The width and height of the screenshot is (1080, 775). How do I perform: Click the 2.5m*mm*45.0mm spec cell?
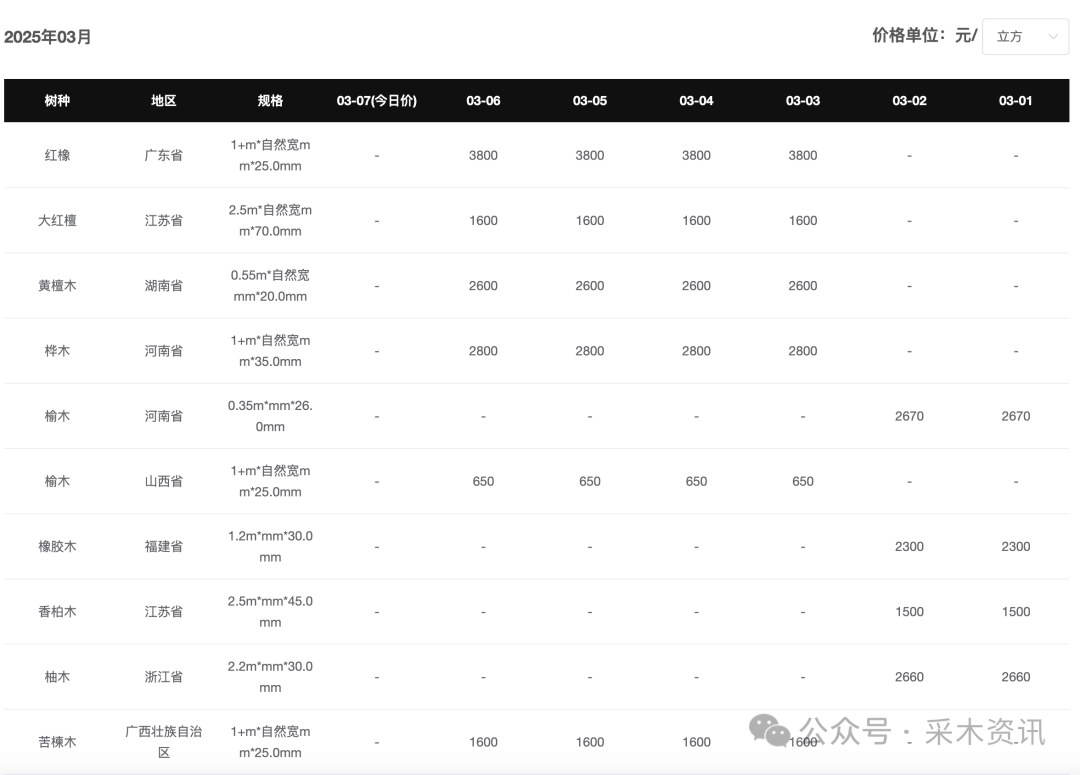tap(270, 612)
